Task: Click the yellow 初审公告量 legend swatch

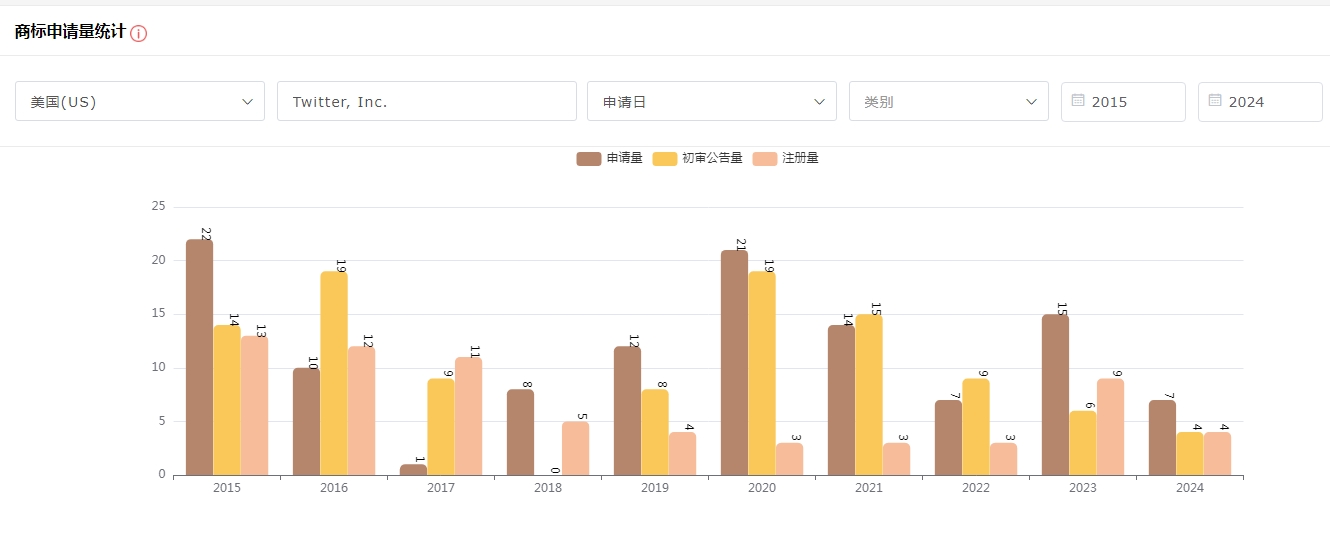Action: [x=665, y=158]
